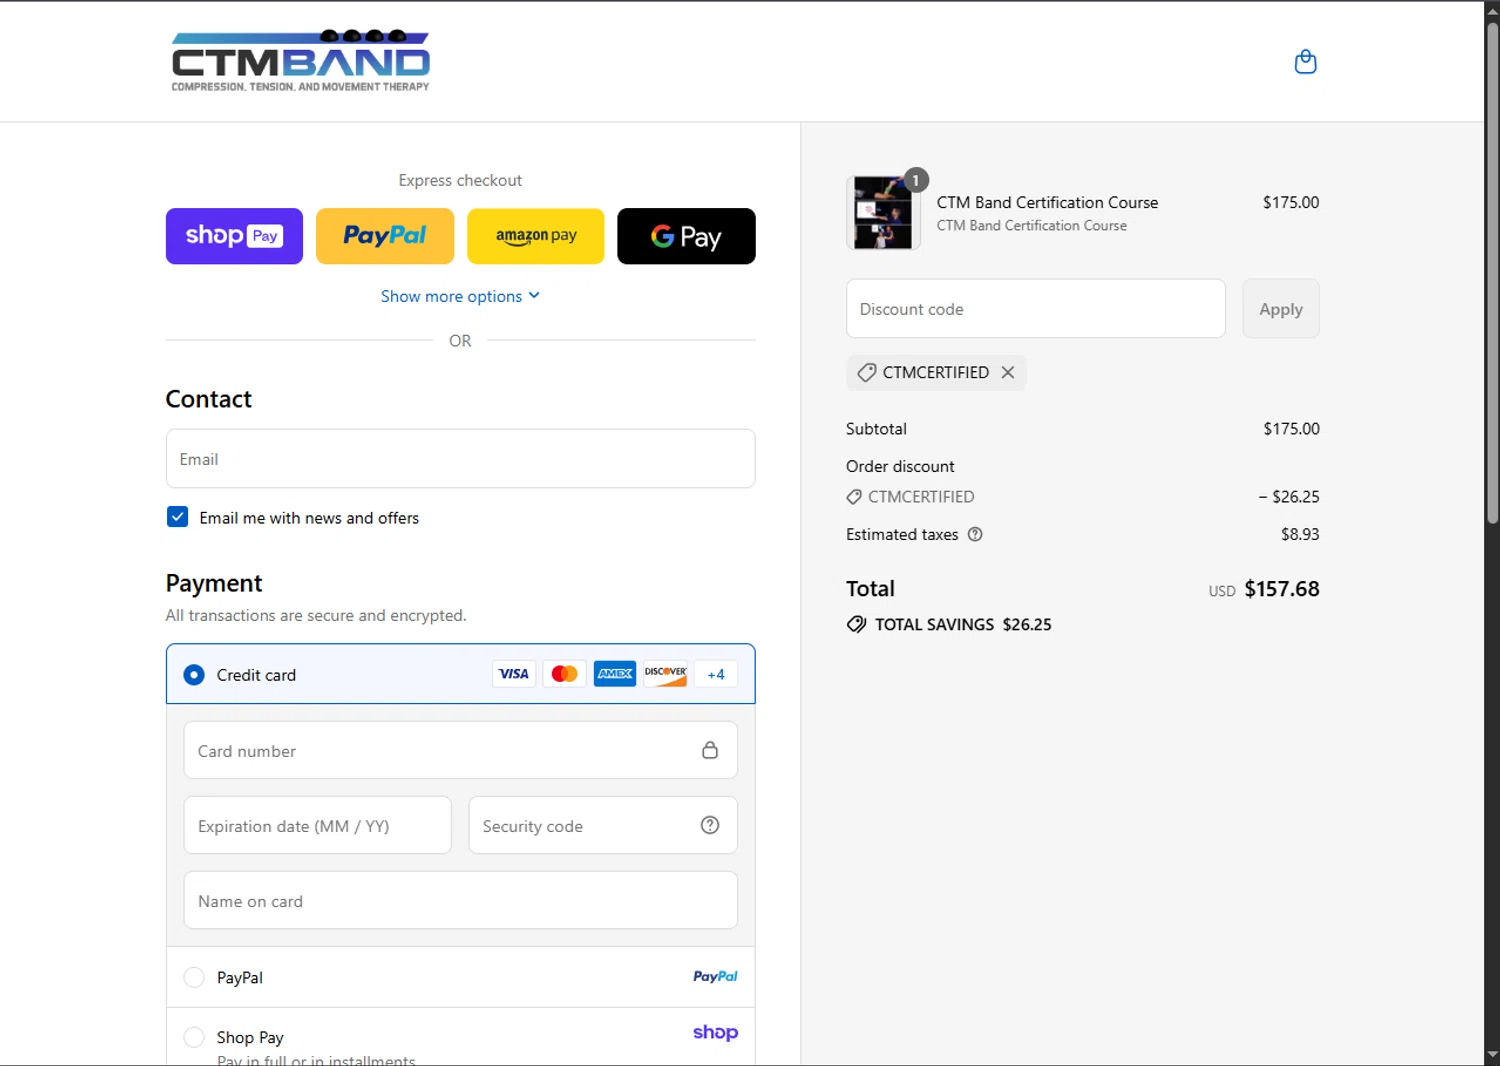Click the page scrollbar down arrow
Screen dimensions: 1500x1066
tap(1492, 1054)
